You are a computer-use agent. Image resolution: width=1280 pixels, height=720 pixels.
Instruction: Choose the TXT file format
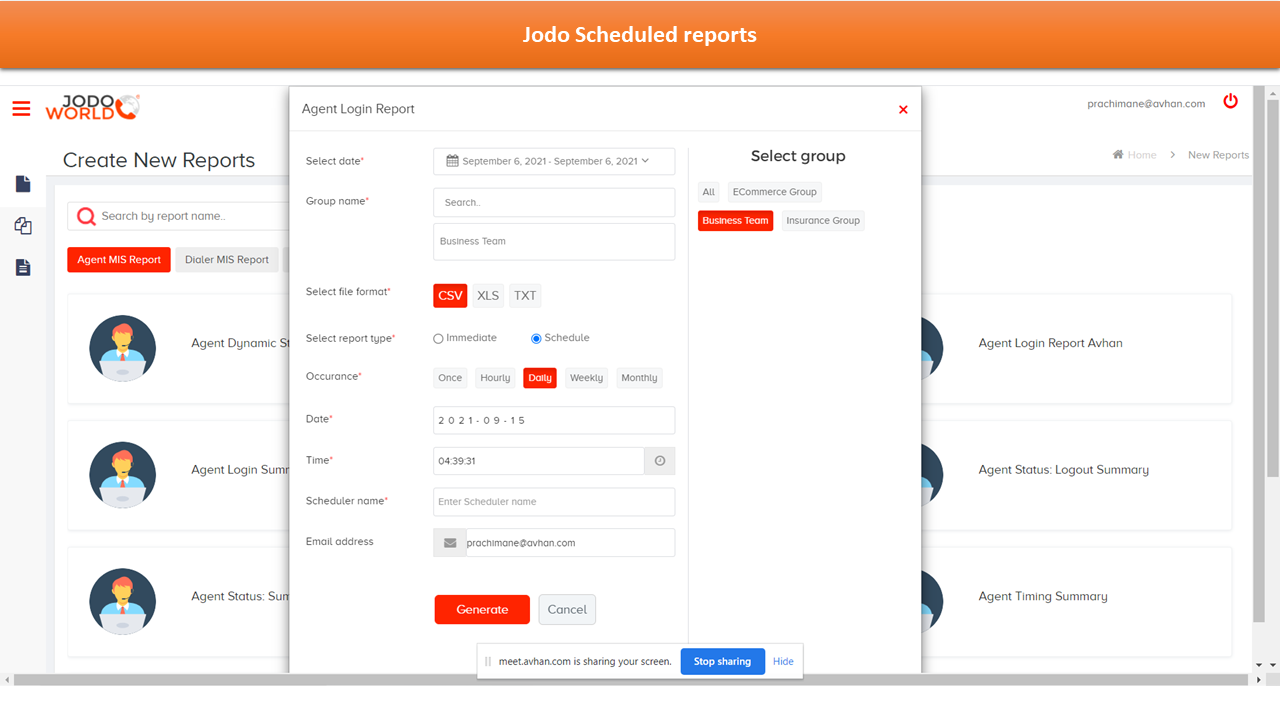[525, 296]
